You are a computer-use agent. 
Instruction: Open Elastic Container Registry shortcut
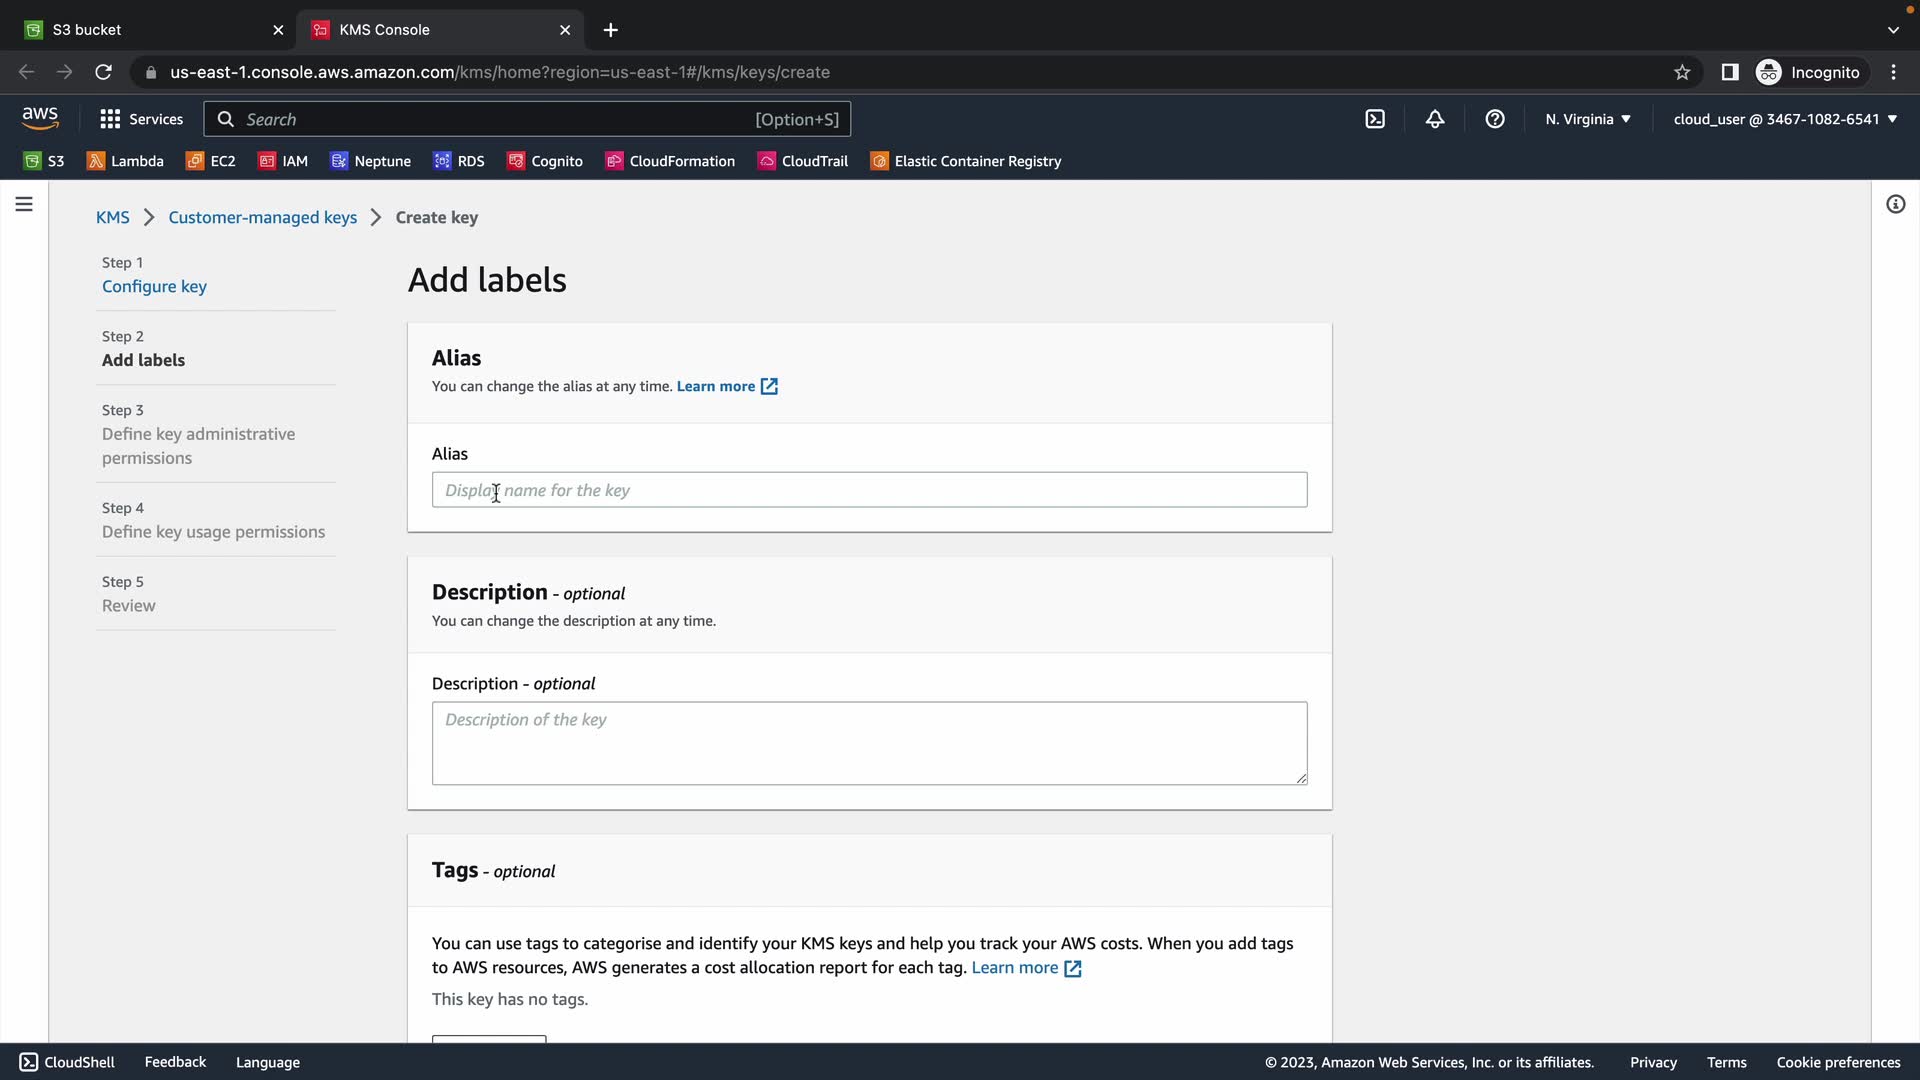coord(966,161)
